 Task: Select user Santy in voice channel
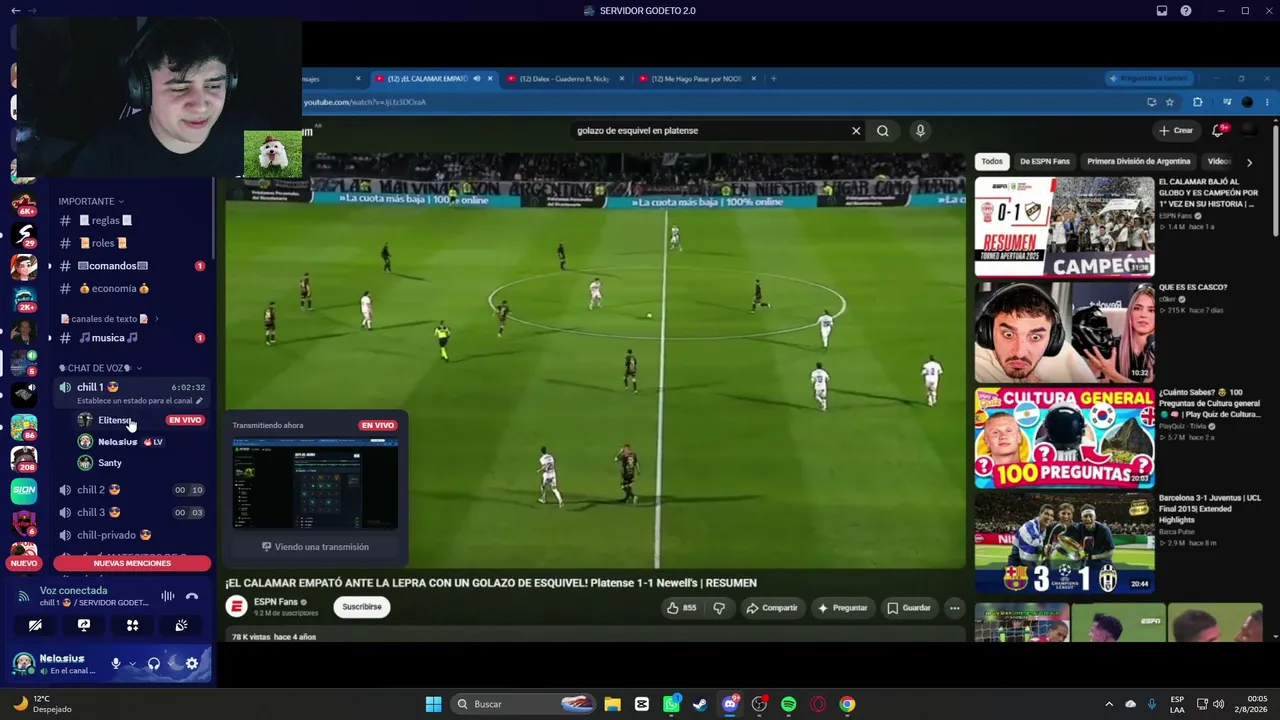(140, 463)
